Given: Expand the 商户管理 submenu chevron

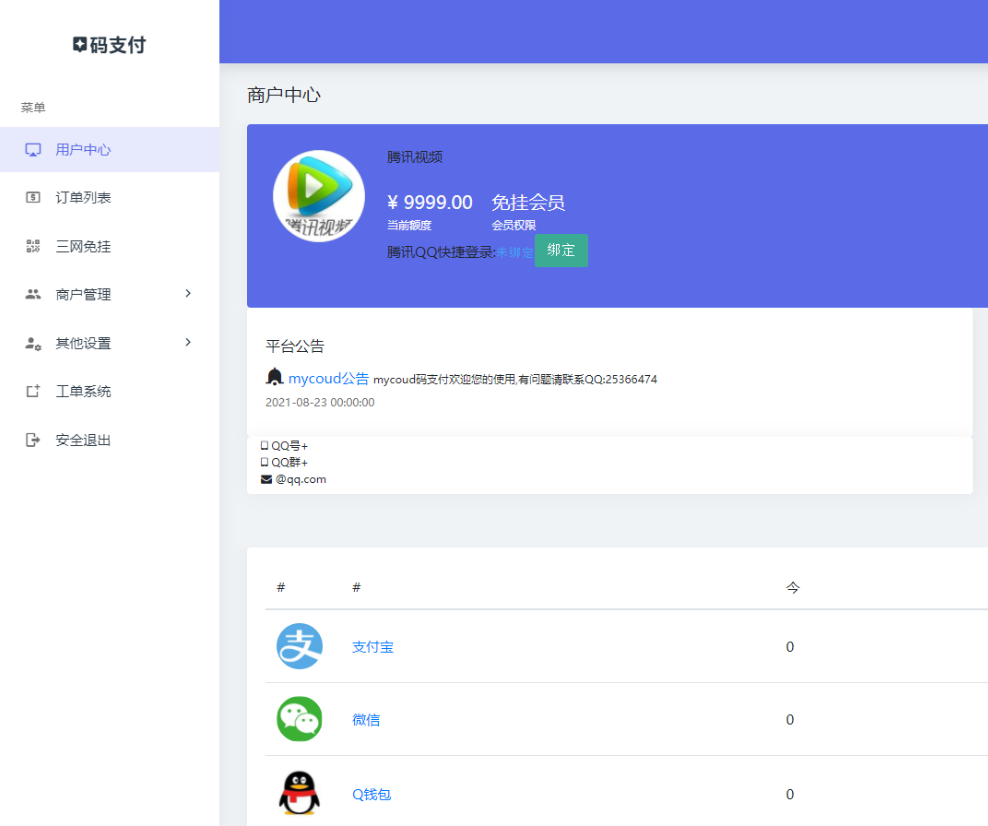Looking at the screenshot, I should [x=188, y=294].
